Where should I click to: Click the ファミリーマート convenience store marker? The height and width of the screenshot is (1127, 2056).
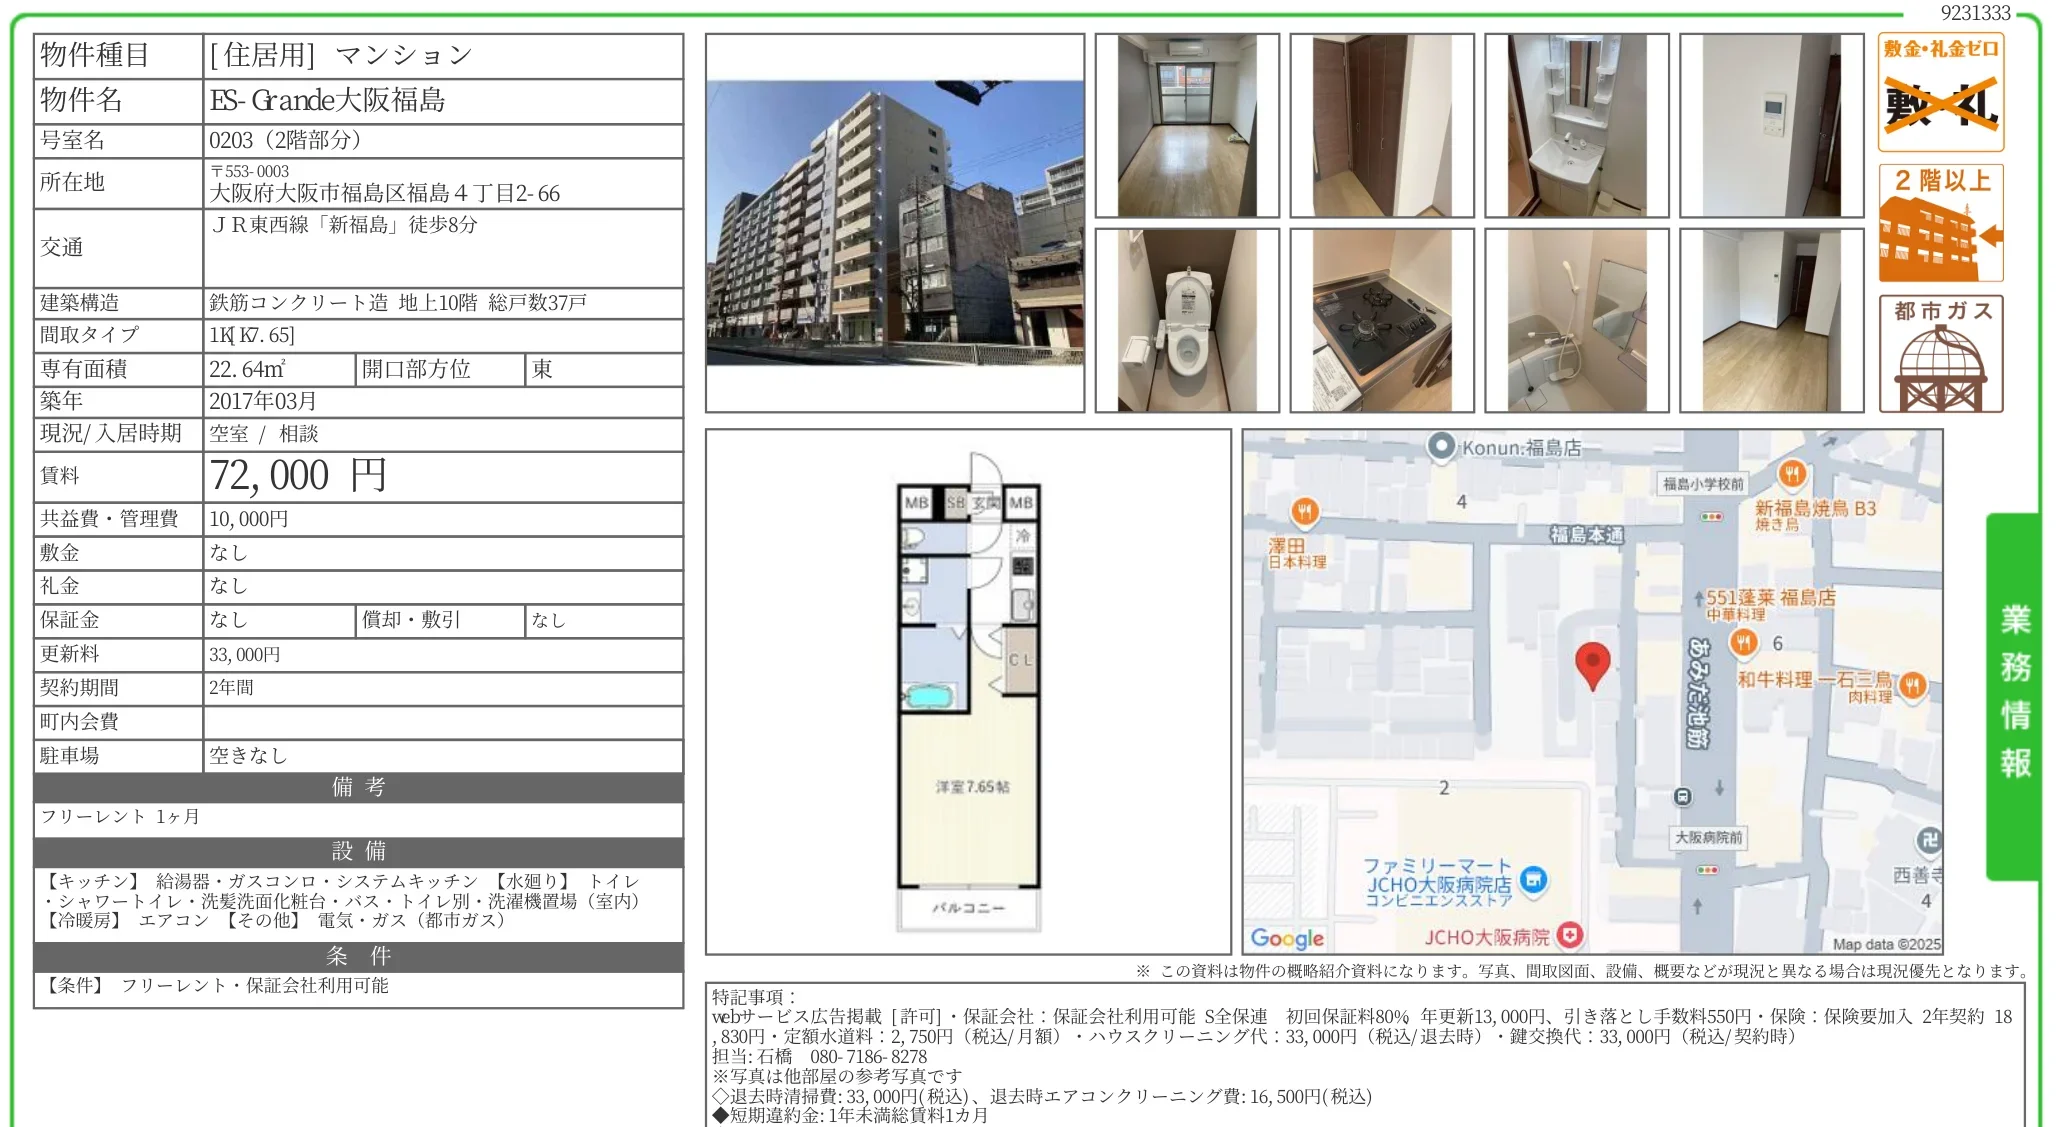(x=1533, y=880)
